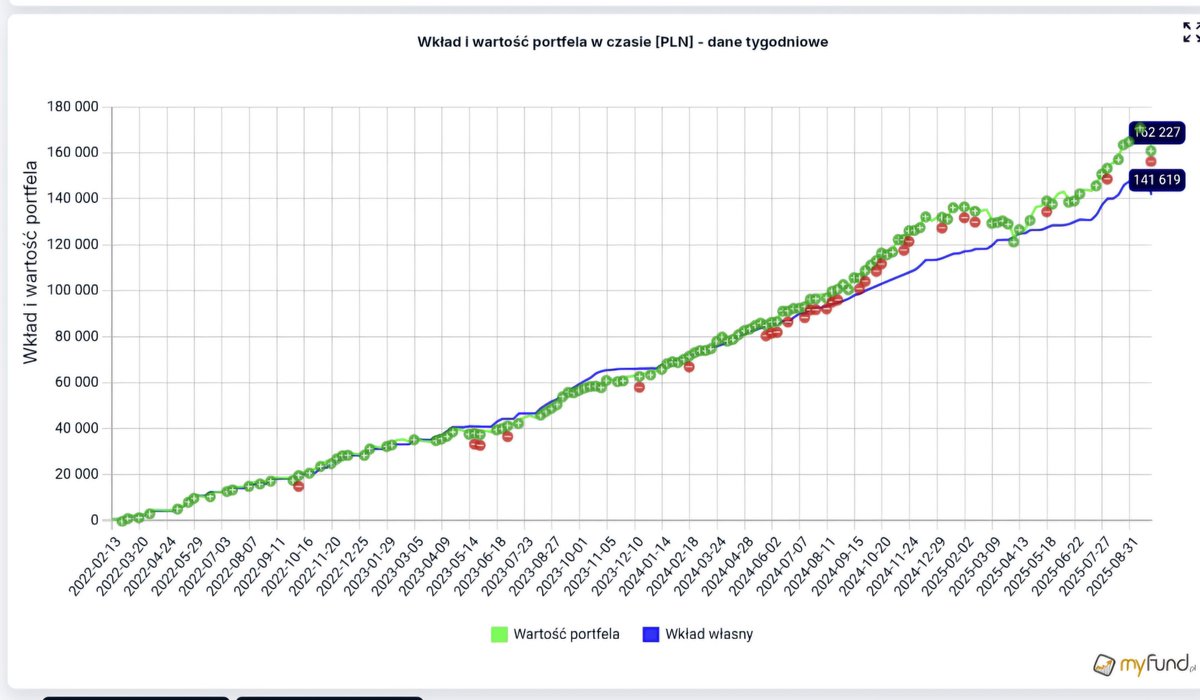Click the chart title 'Wkład i wartość portfela w czasie'
Screen dimensions: 1200x700
tap(622, 42)
